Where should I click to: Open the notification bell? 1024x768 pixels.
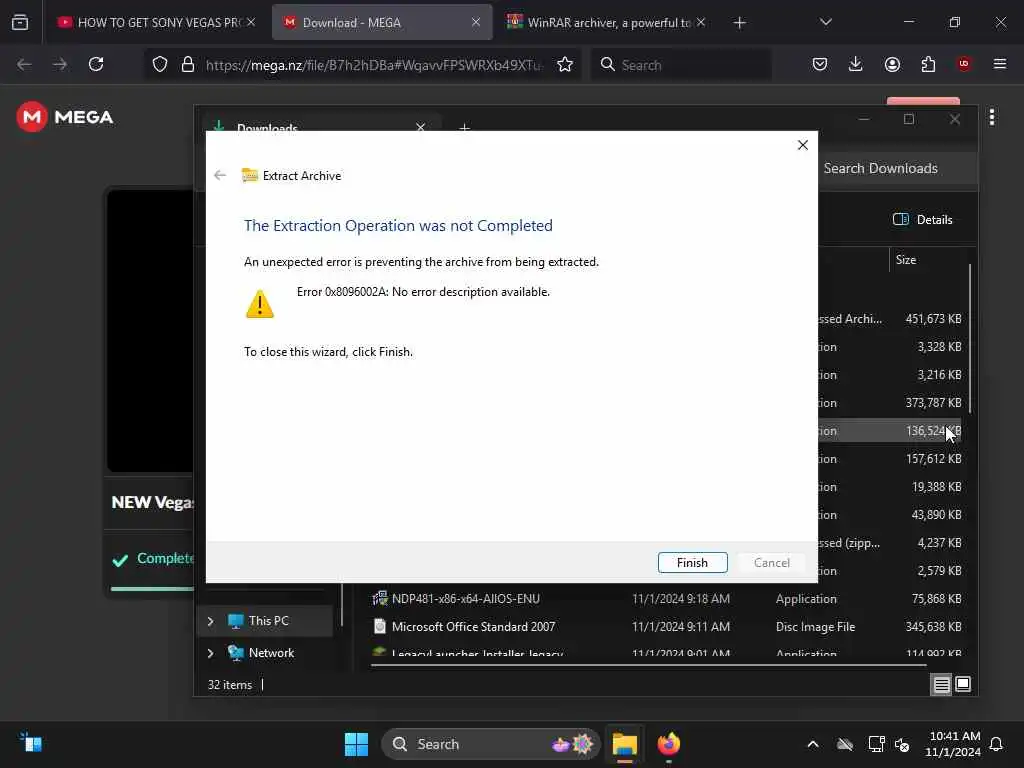[996, 744]
